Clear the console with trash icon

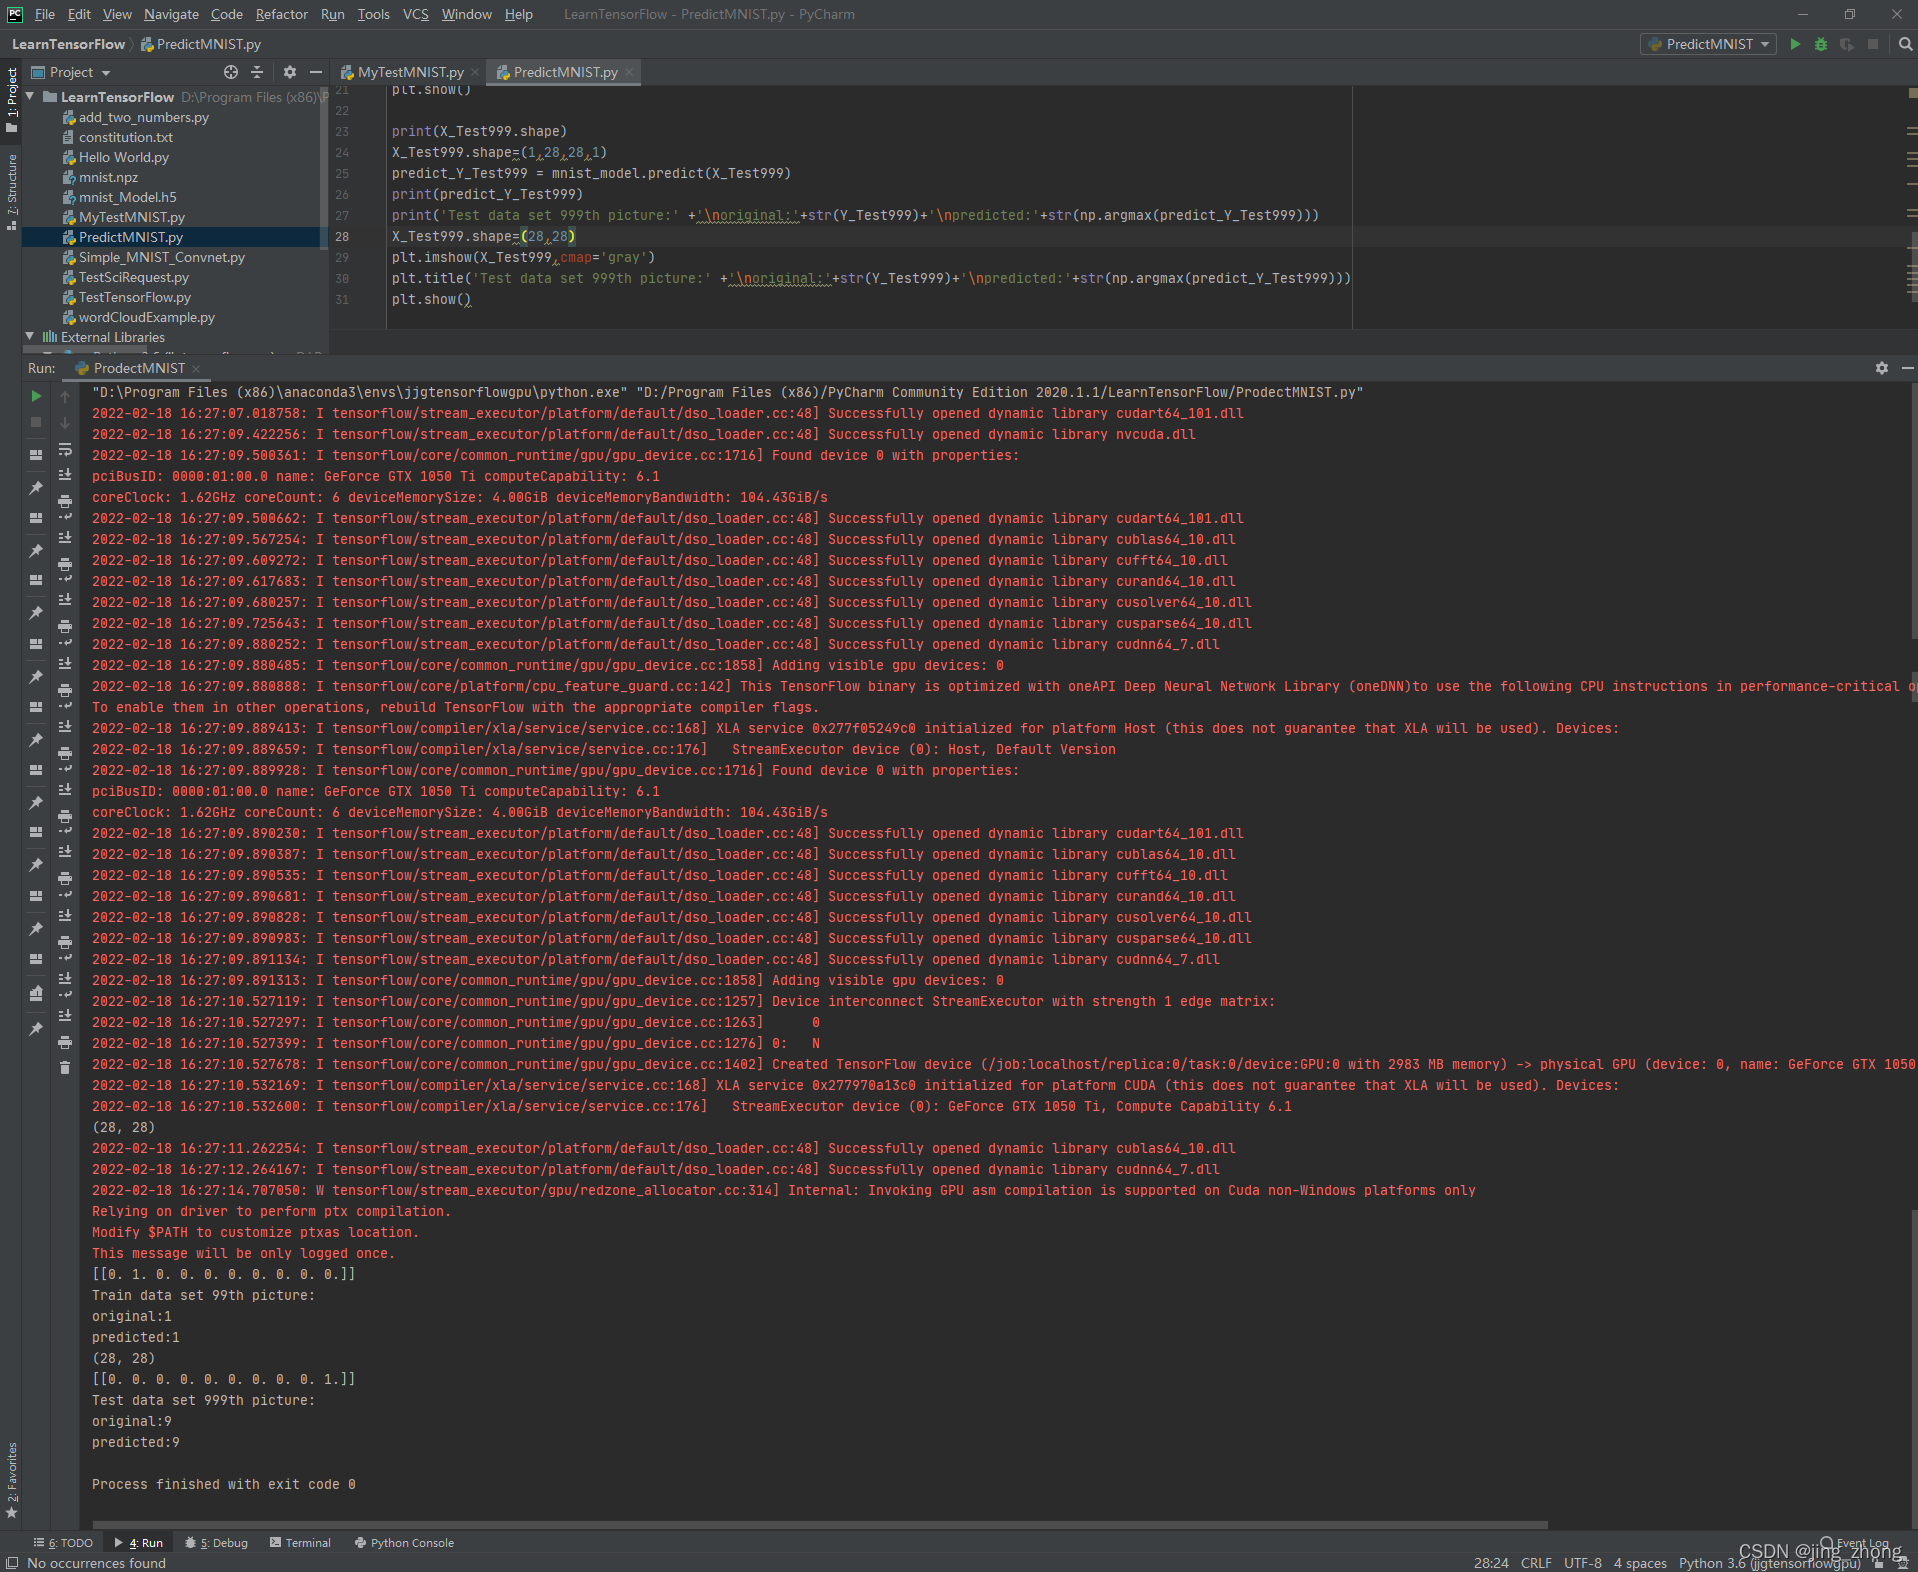(65, 1068)
